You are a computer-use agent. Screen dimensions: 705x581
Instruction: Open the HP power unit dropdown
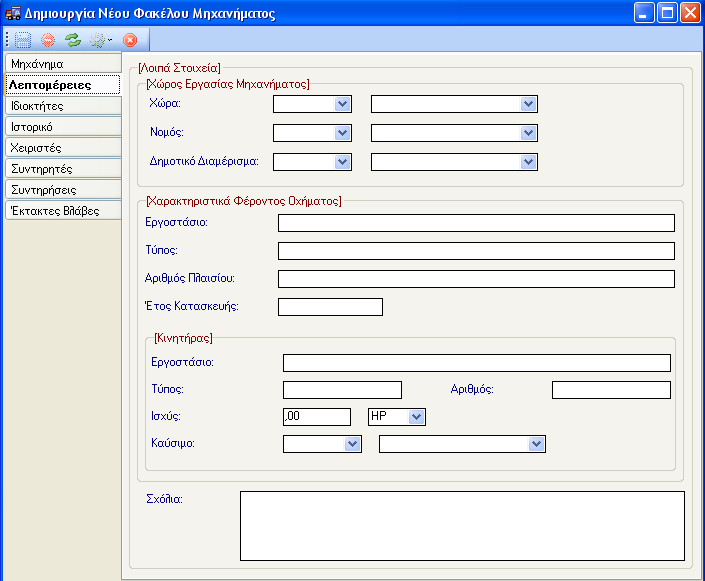pos(416,417)
